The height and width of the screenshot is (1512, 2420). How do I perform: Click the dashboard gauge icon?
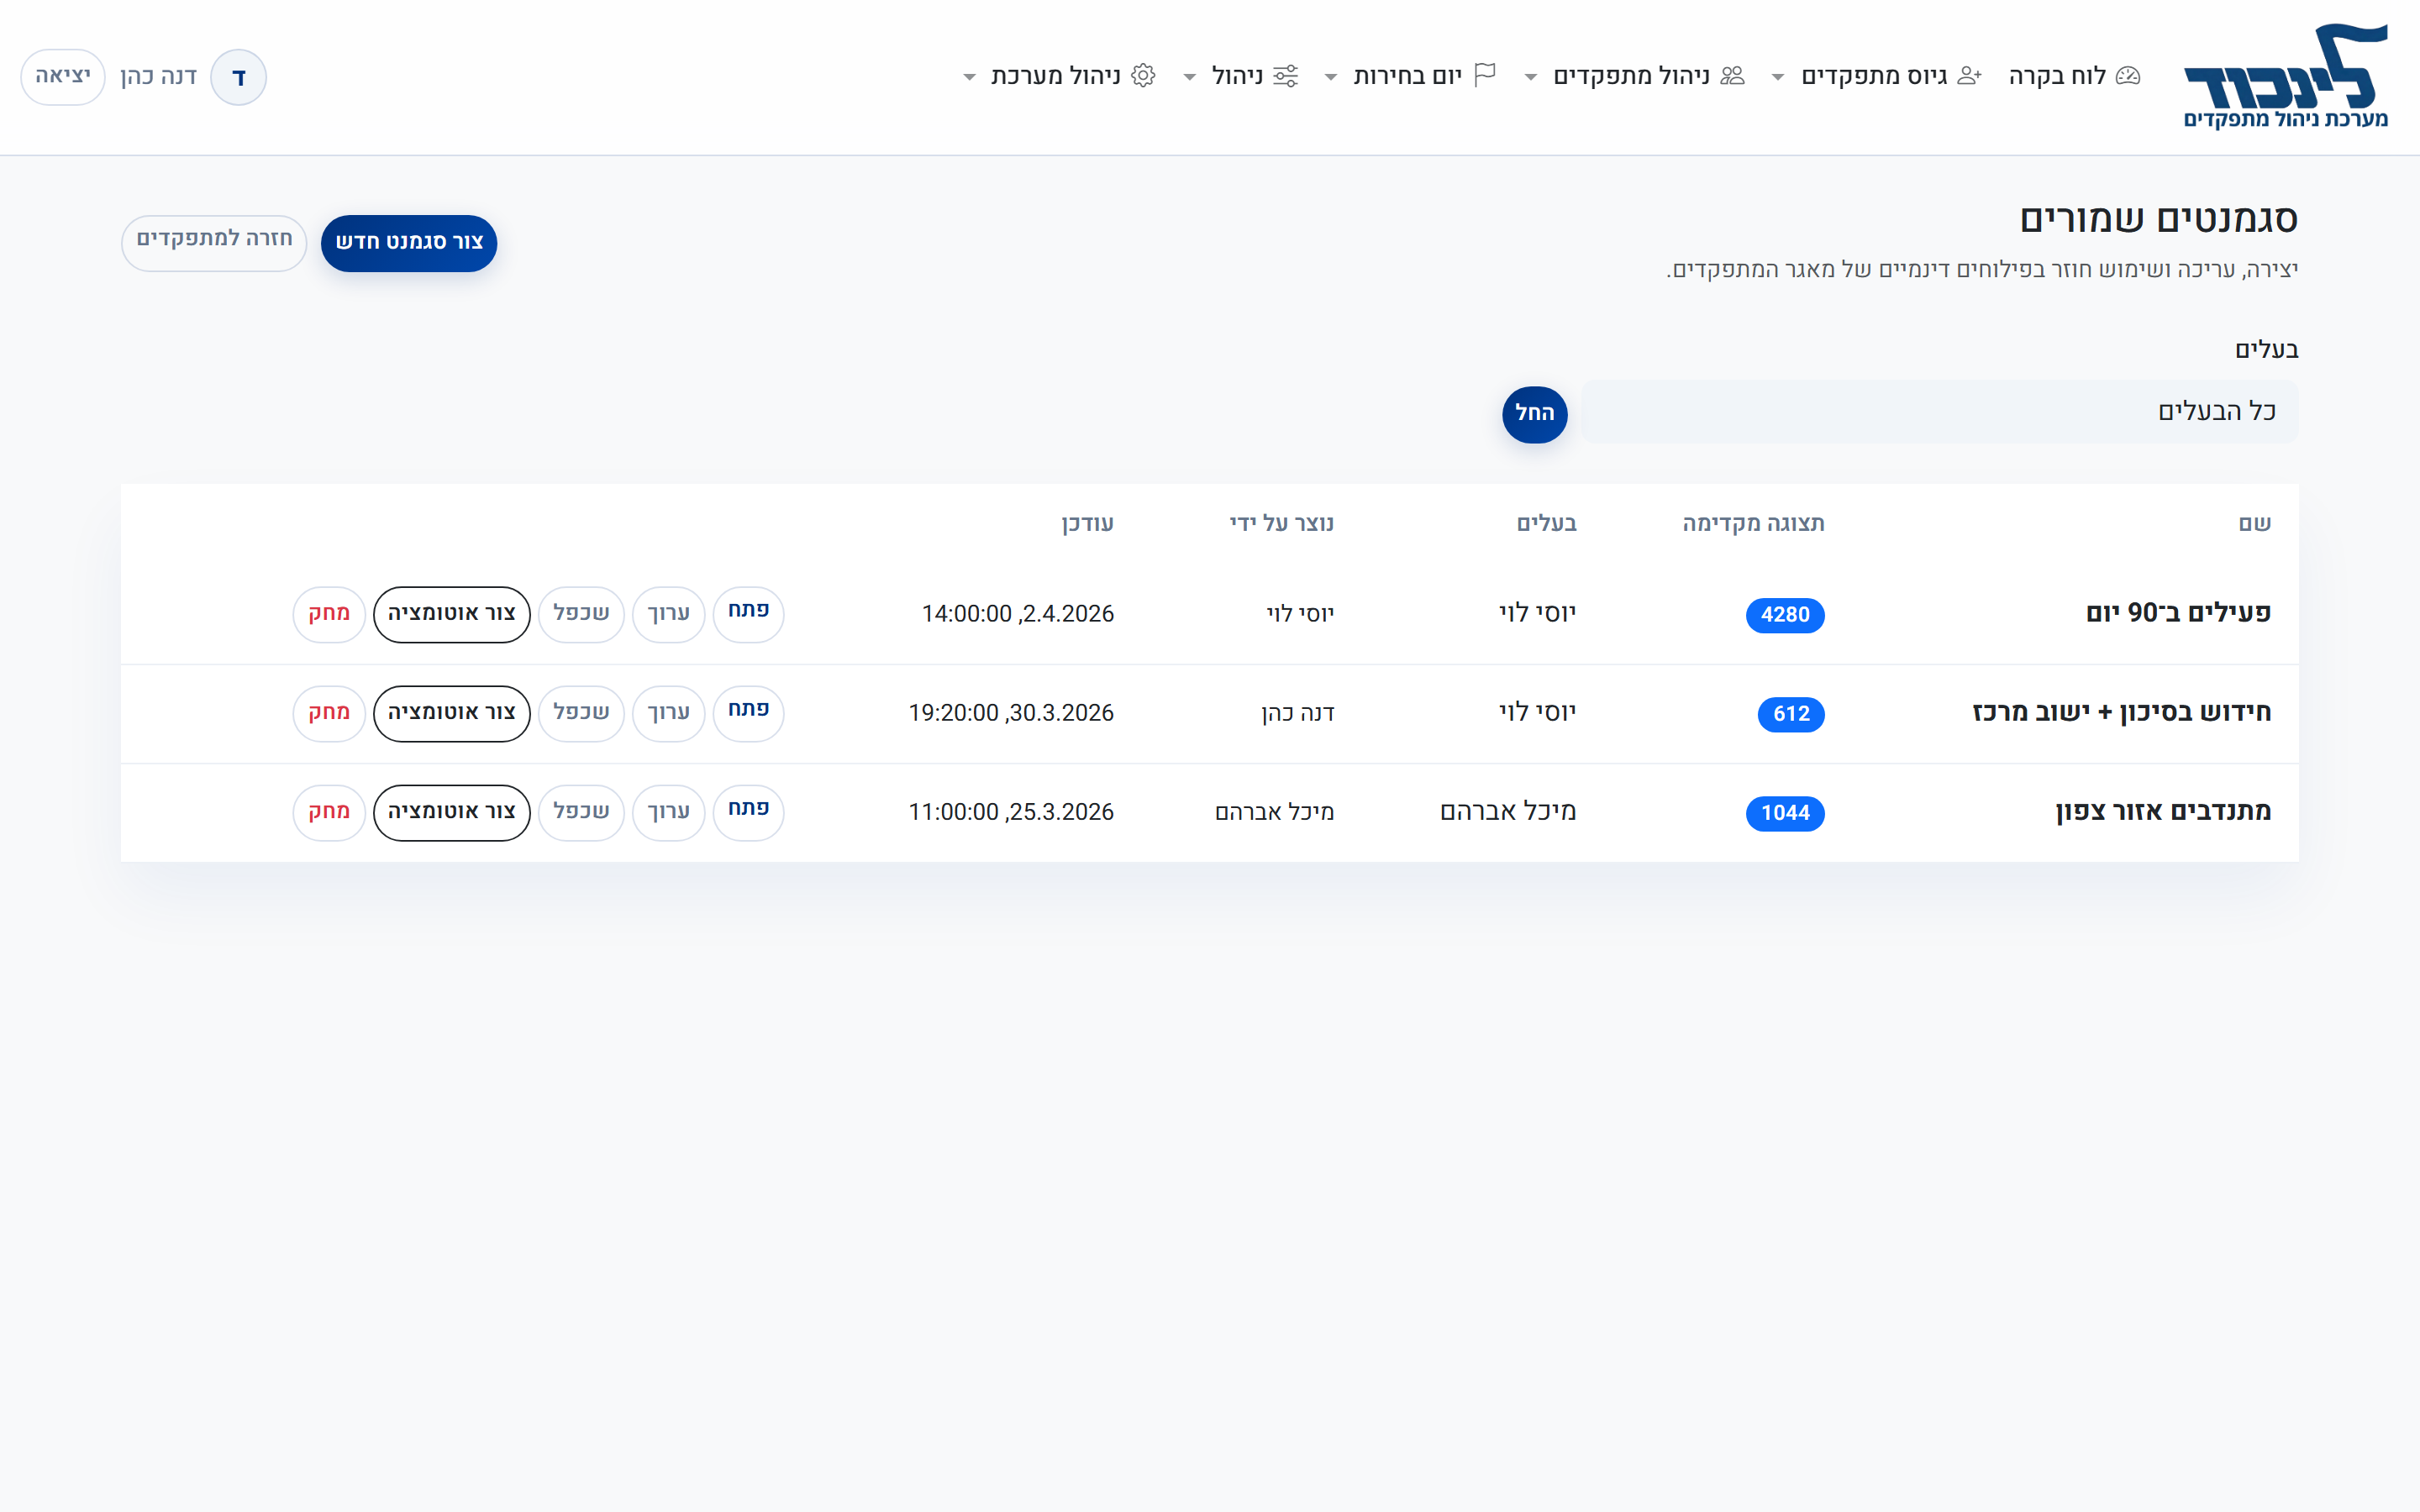pos(2128,76)
